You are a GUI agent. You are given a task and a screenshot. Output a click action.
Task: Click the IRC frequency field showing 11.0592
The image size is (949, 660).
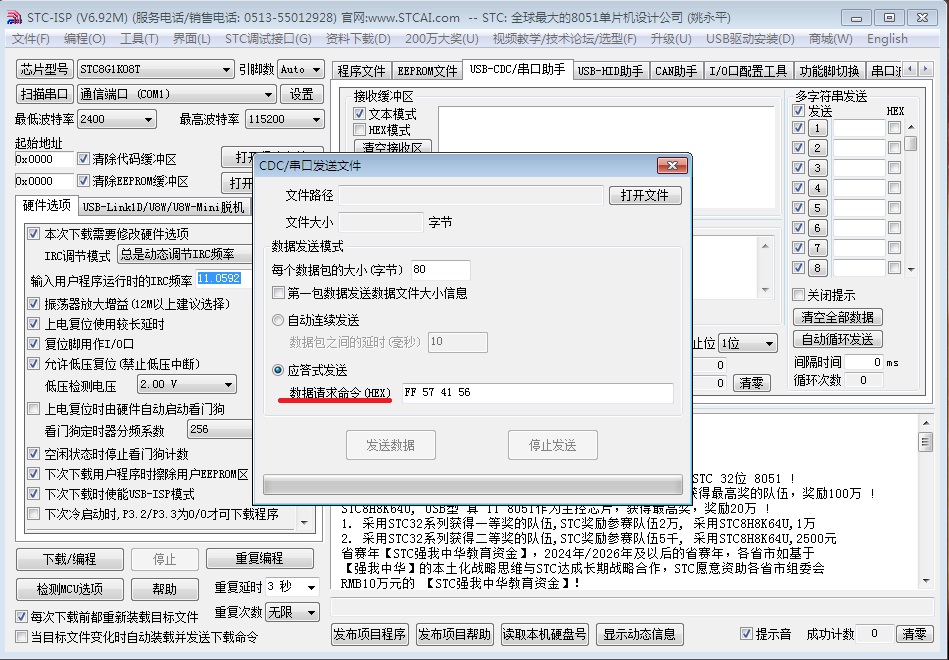(223, 279)
